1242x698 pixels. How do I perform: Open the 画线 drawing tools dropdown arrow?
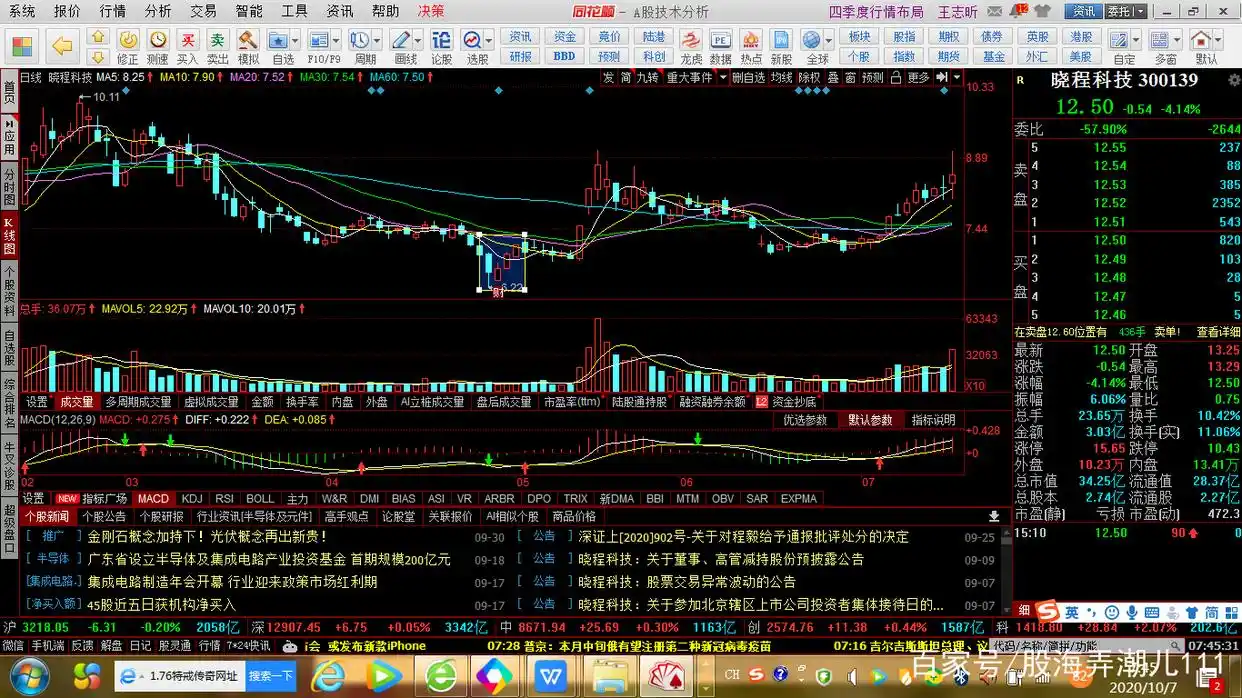pyautogui.click(x=416, y=40)
